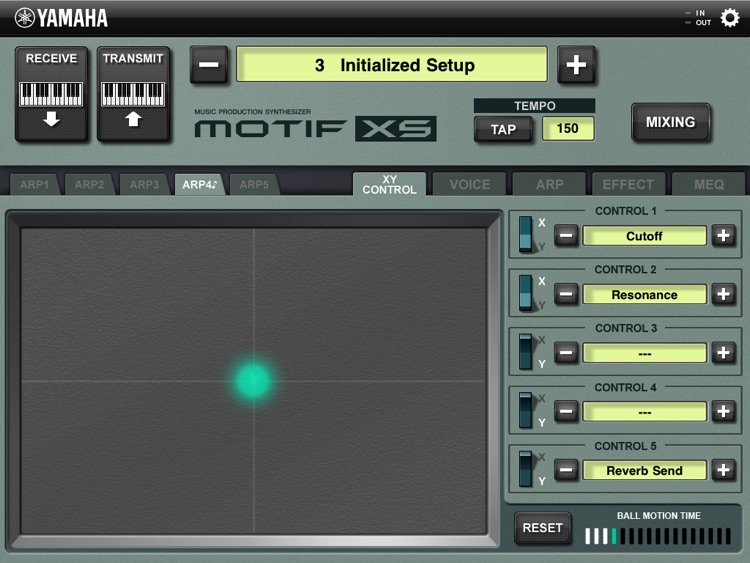Click minus button next to Resonance
Screen dimensions: 750x563
[x=566, y=294]
